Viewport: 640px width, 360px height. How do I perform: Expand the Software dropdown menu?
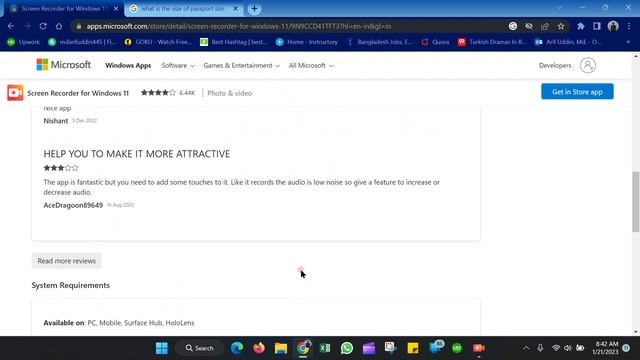pos(178,65)
